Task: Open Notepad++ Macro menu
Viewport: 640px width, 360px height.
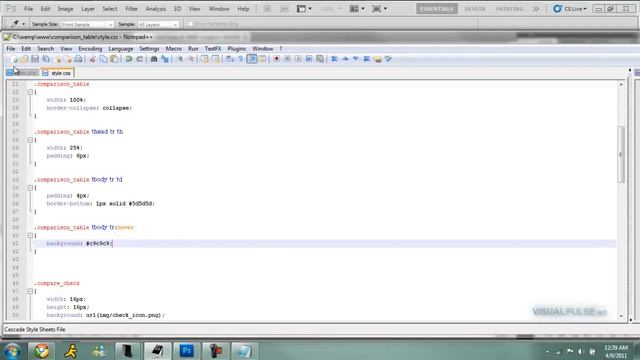Action: click(173, 49)
